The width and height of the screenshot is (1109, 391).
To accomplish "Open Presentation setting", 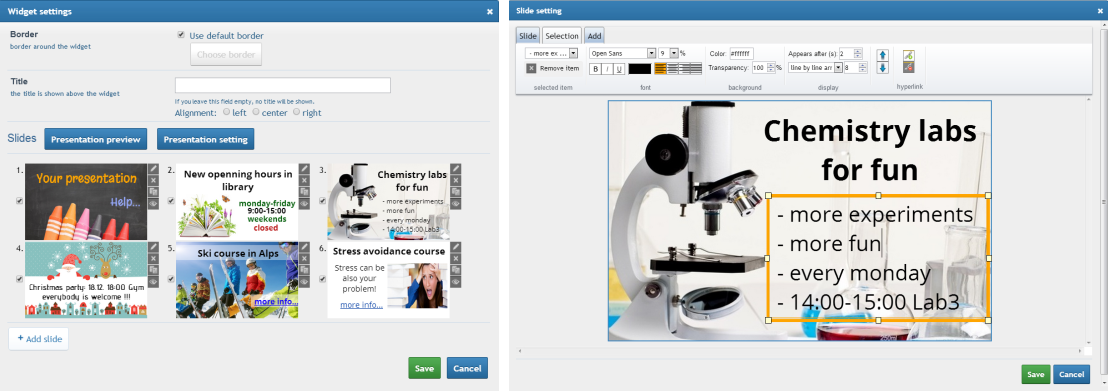I will coord(205,139).
